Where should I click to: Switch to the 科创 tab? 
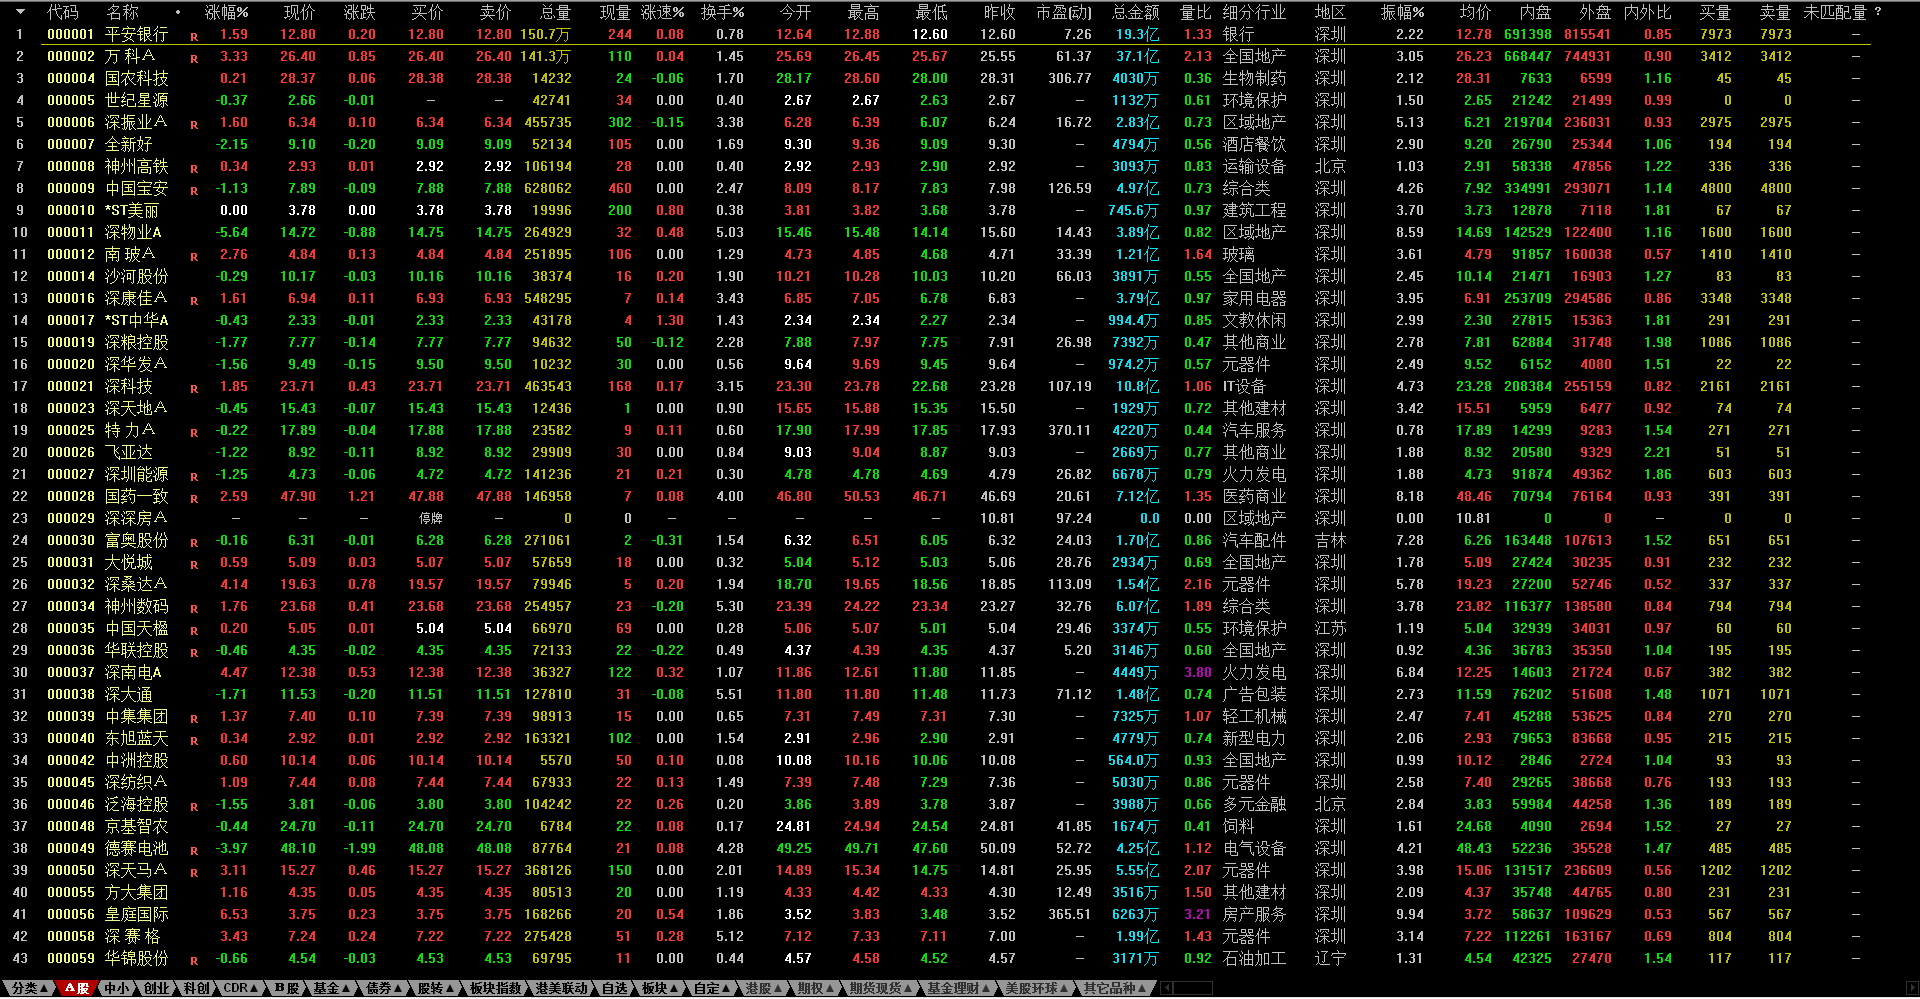click(x=195, y=988)
